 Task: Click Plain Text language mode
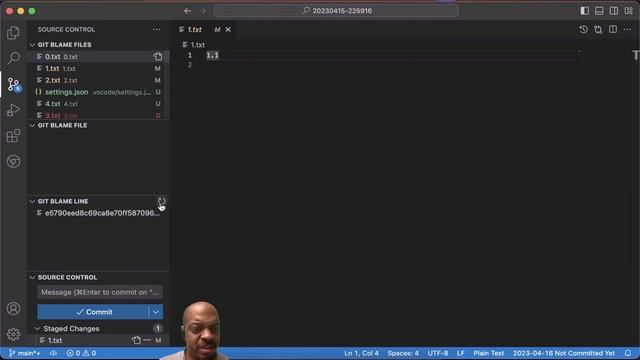[489, 353]
